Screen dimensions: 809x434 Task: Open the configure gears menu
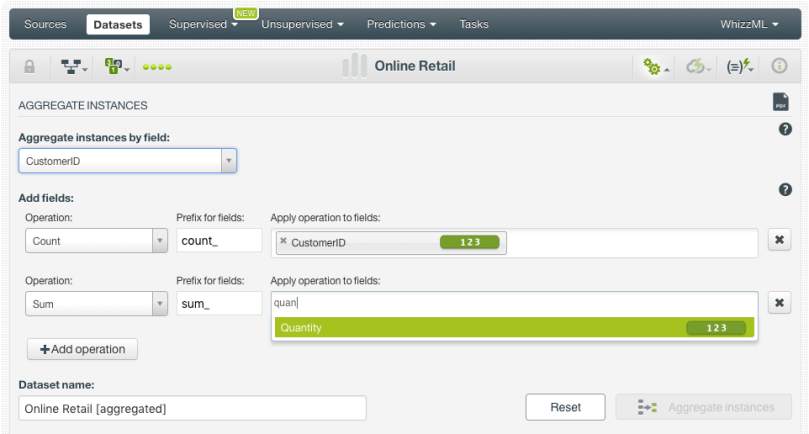655,67
